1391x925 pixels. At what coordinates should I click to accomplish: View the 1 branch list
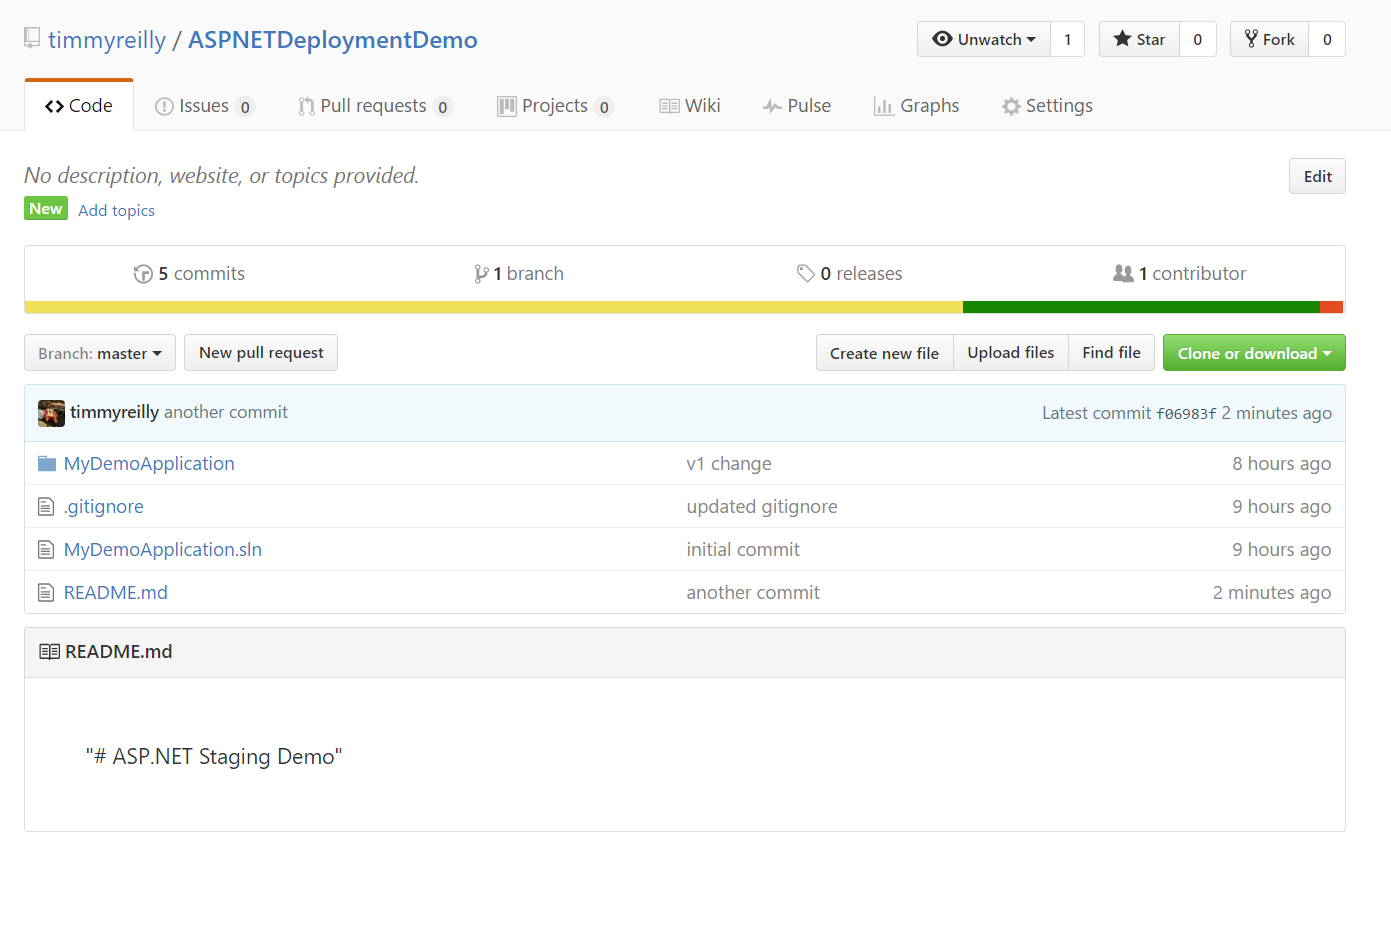click(519, 274)
